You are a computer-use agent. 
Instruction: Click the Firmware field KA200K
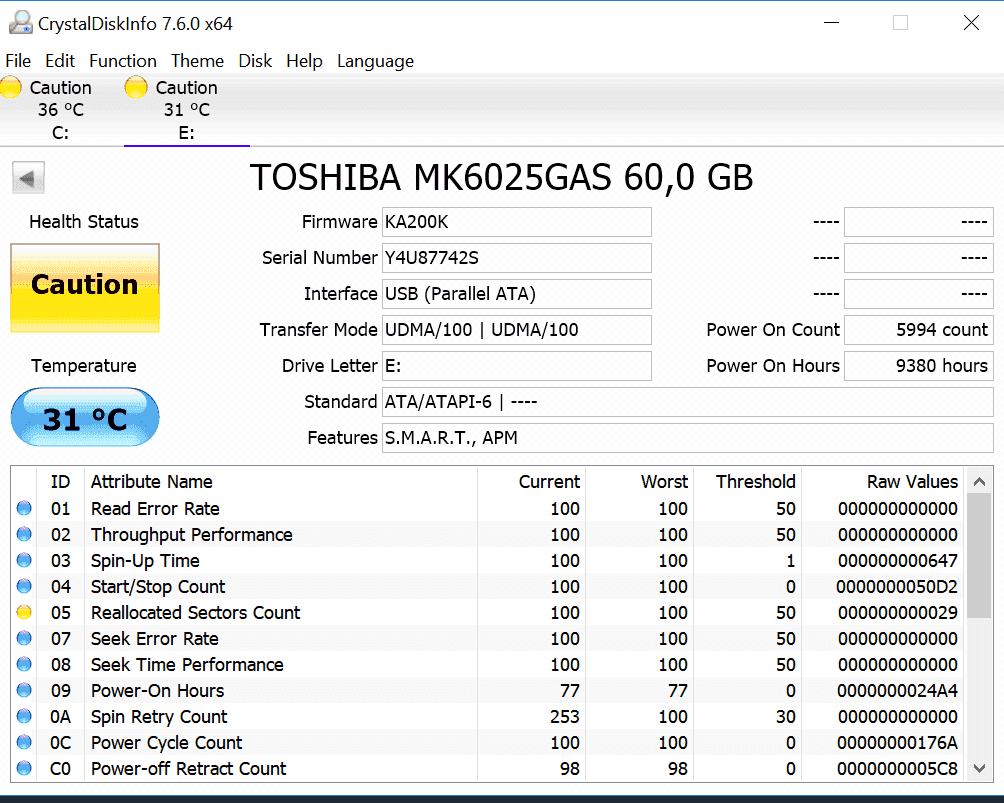(x=517, y=222)
